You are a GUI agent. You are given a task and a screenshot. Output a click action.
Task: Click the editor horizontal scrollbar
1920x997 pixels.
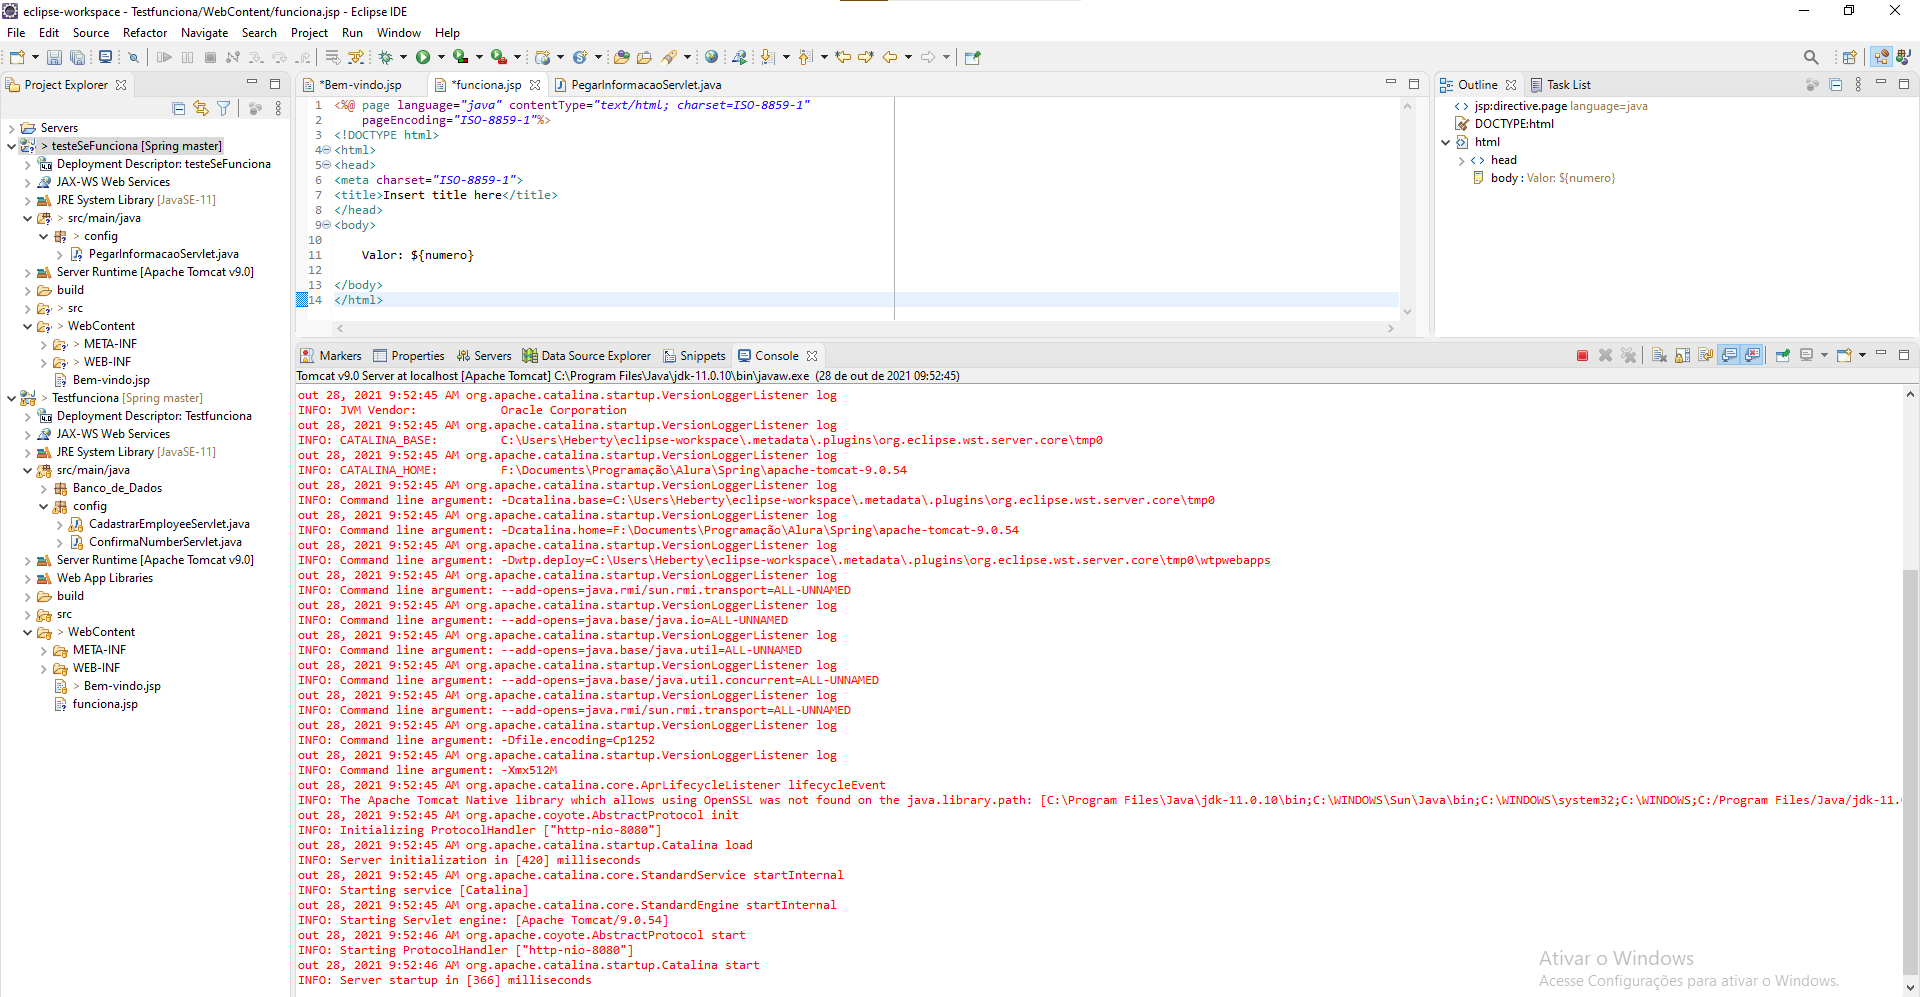point(864,328)
